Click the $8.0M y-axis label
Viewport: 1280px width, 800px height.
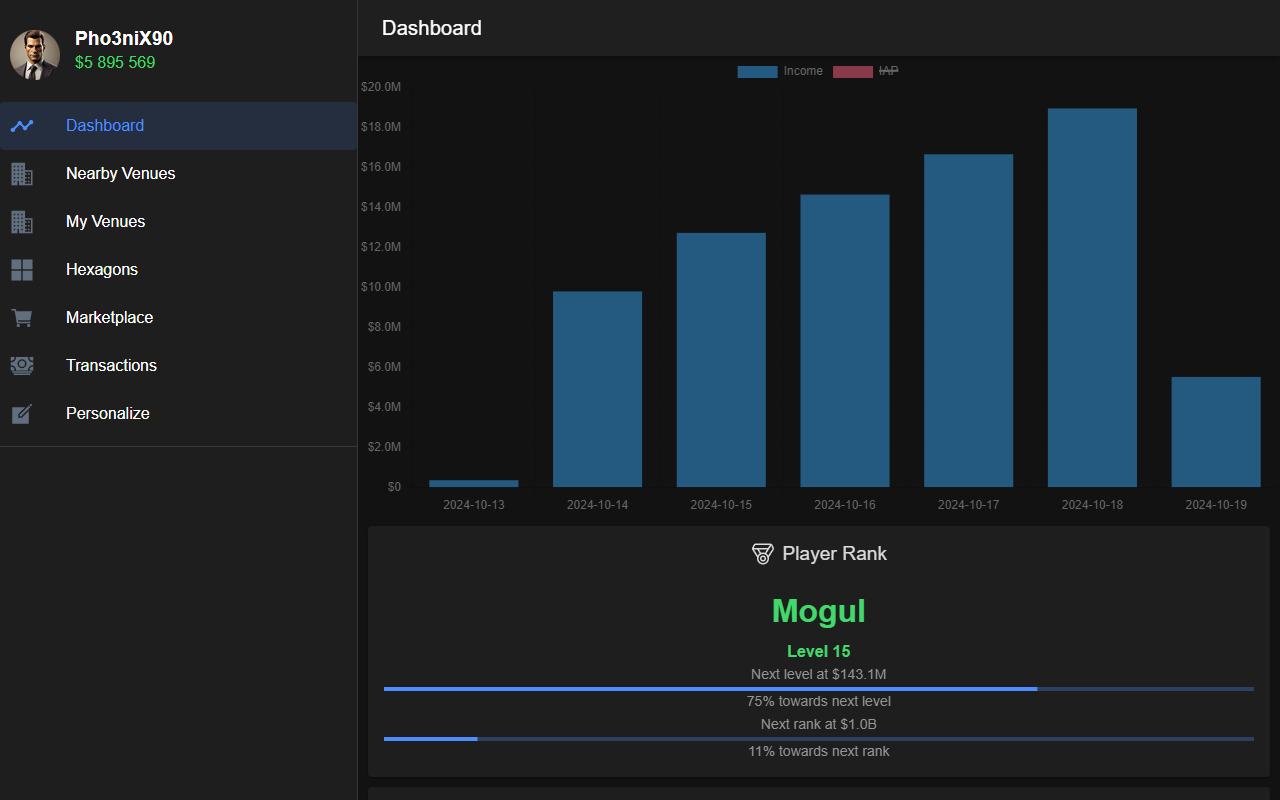pos(384,327)
